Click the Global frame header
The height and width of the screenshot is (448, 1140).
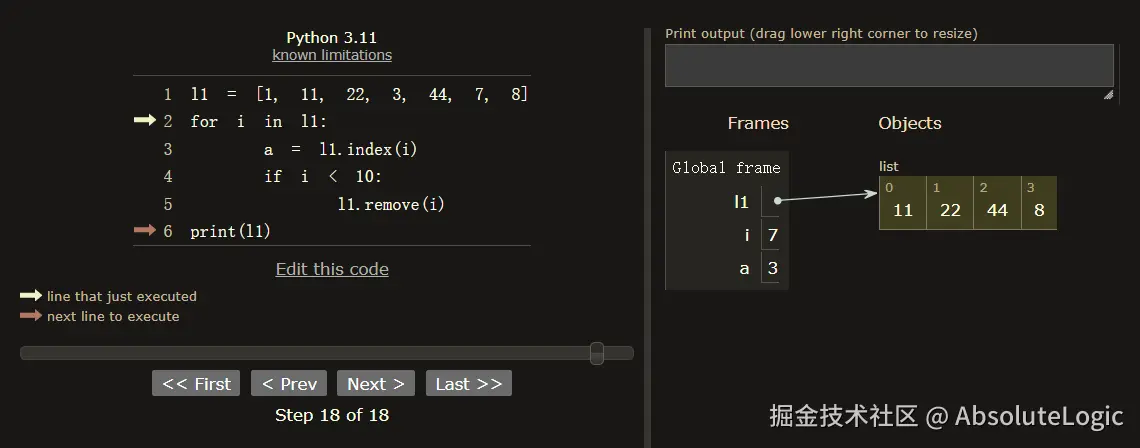tap(726, 168)
